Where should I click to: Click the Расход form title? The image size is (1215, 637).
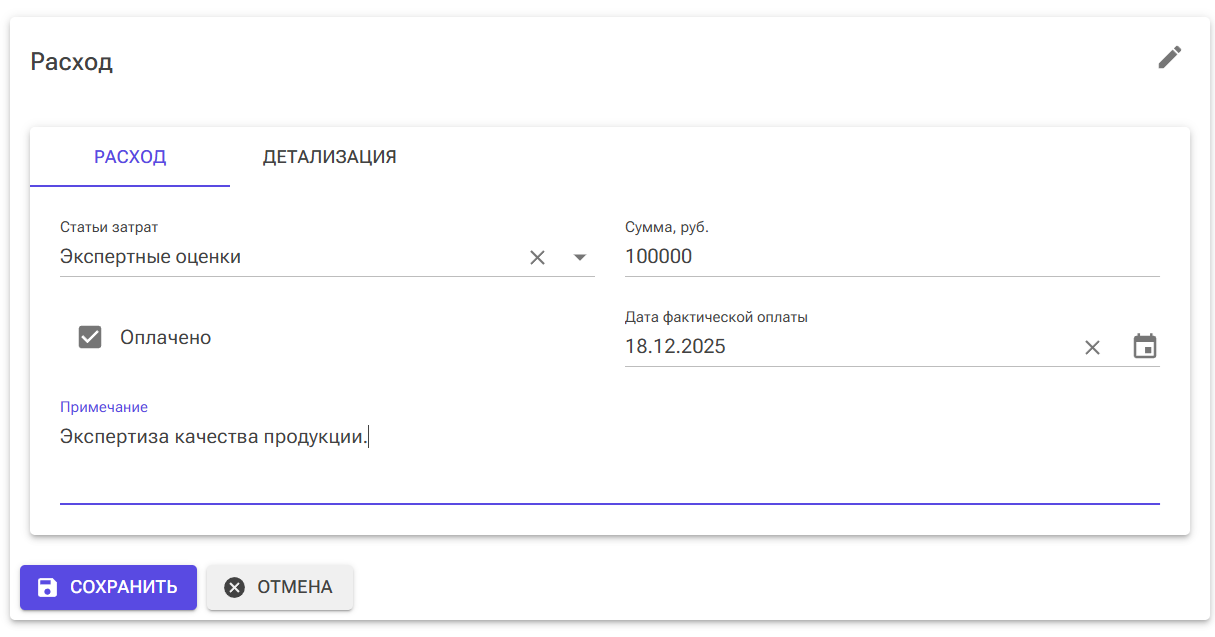point(71,61)
